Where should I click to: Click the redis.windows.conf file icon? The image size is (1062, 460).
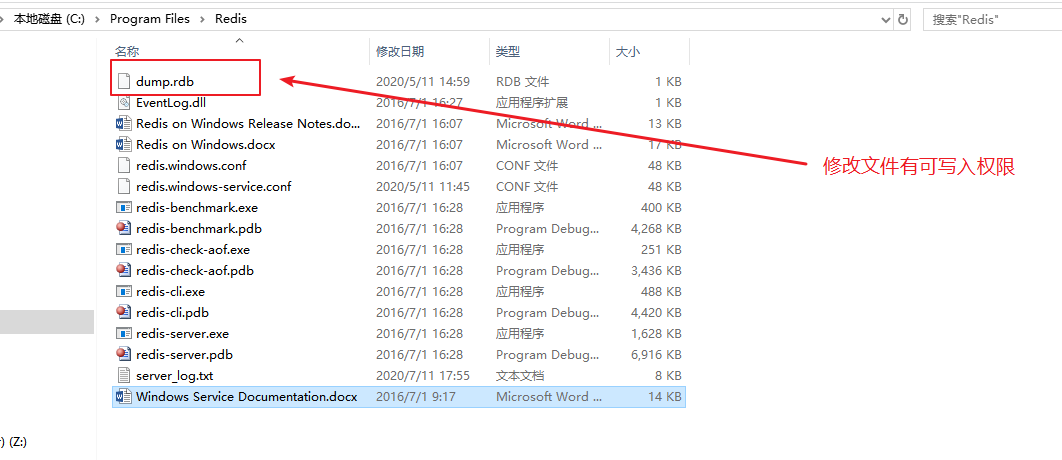pyautogui.click(x=123, y=166)
